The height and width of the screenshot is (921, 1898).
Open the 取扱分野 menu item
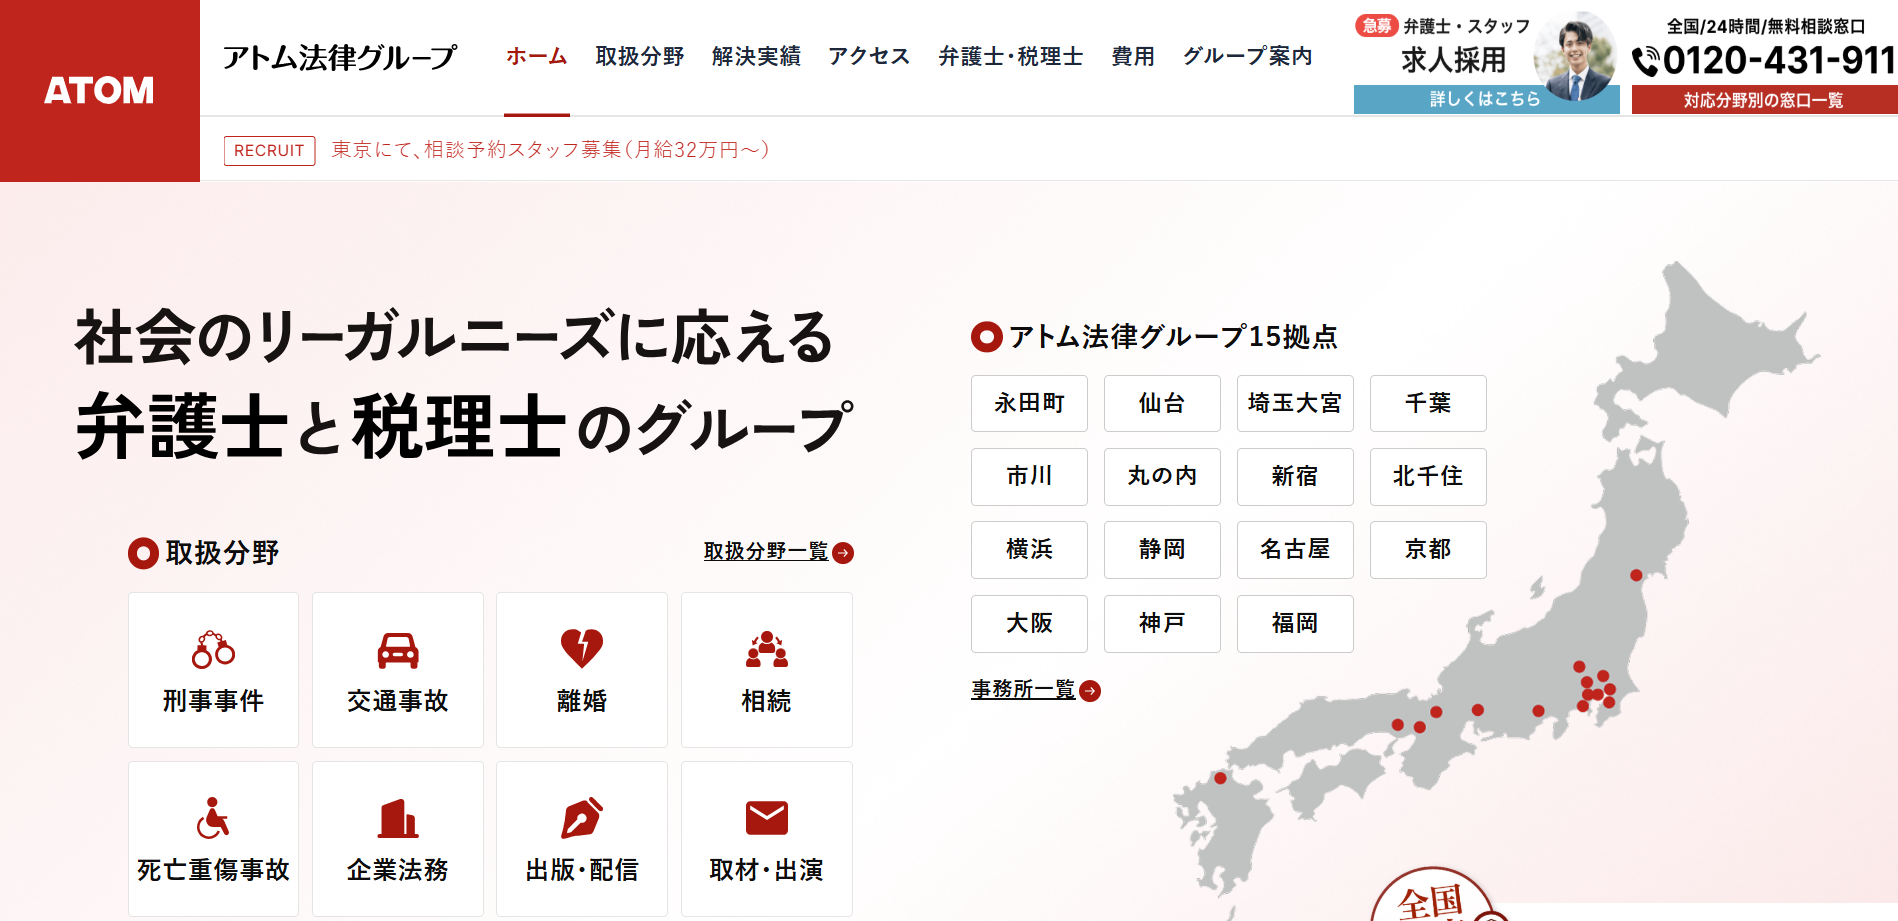pos(640,56)
